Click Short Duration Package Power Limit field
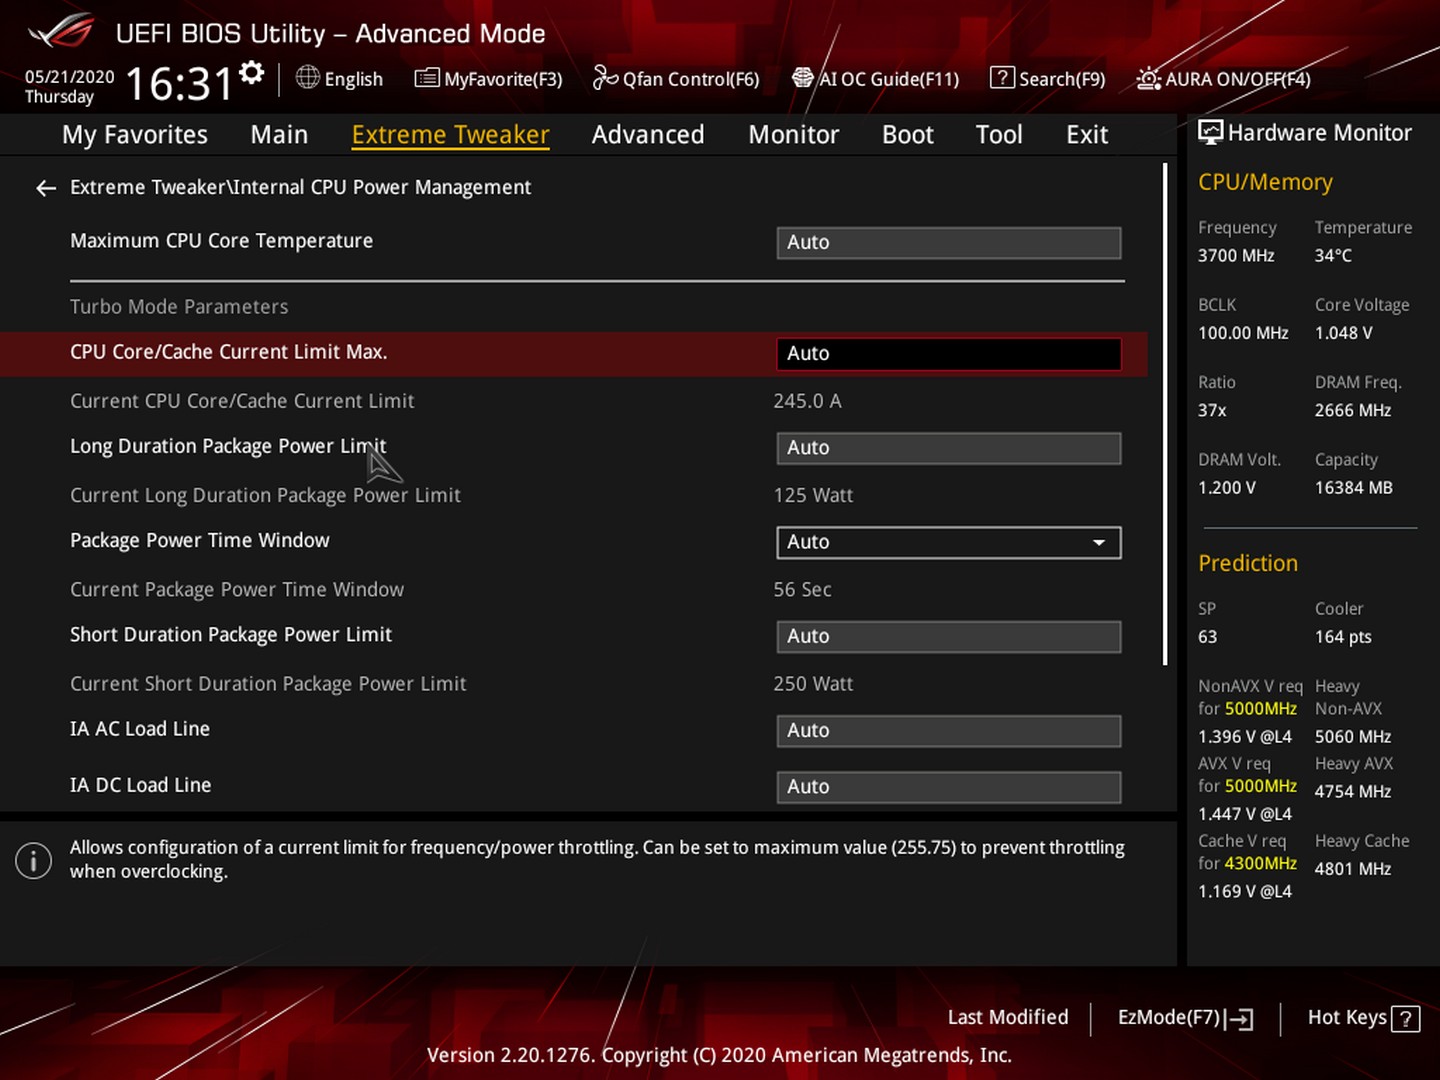1440x1080 pixels. click(949, 637)
